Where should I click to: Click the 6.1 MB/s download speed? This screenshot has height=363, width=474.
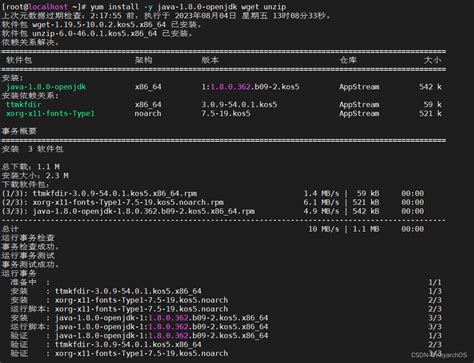[321, 202]
